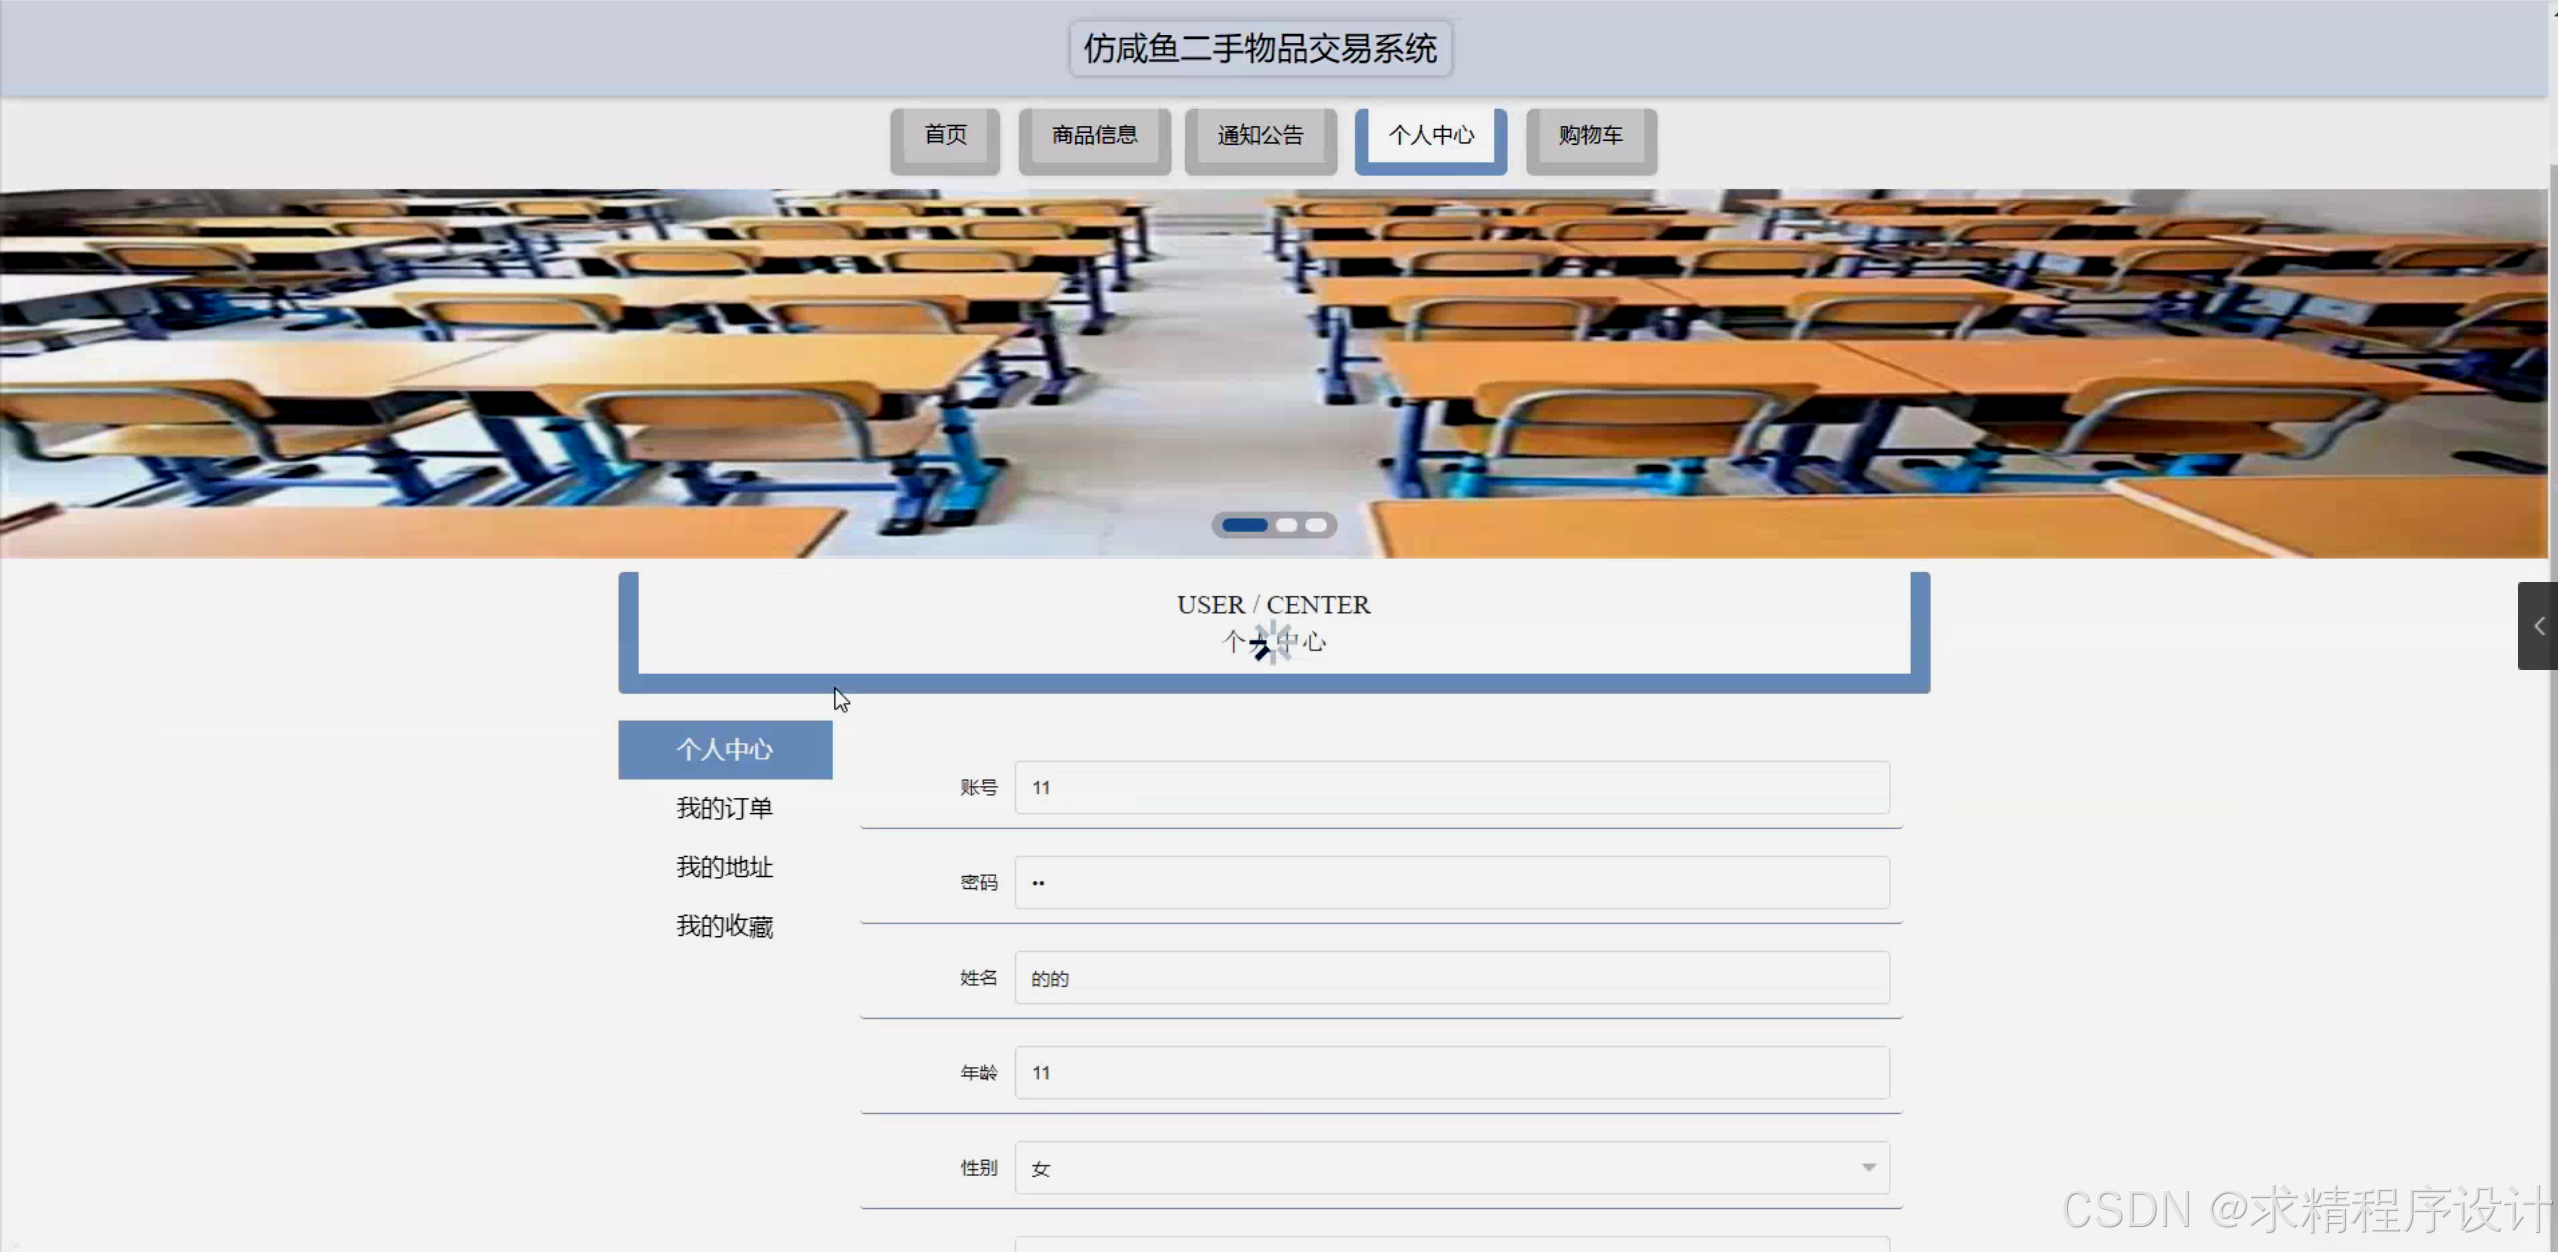The height and width of the screenshot is (1252, 2558).
Task: Open 我的地址 in the sidebar
Action: point(725,867)
